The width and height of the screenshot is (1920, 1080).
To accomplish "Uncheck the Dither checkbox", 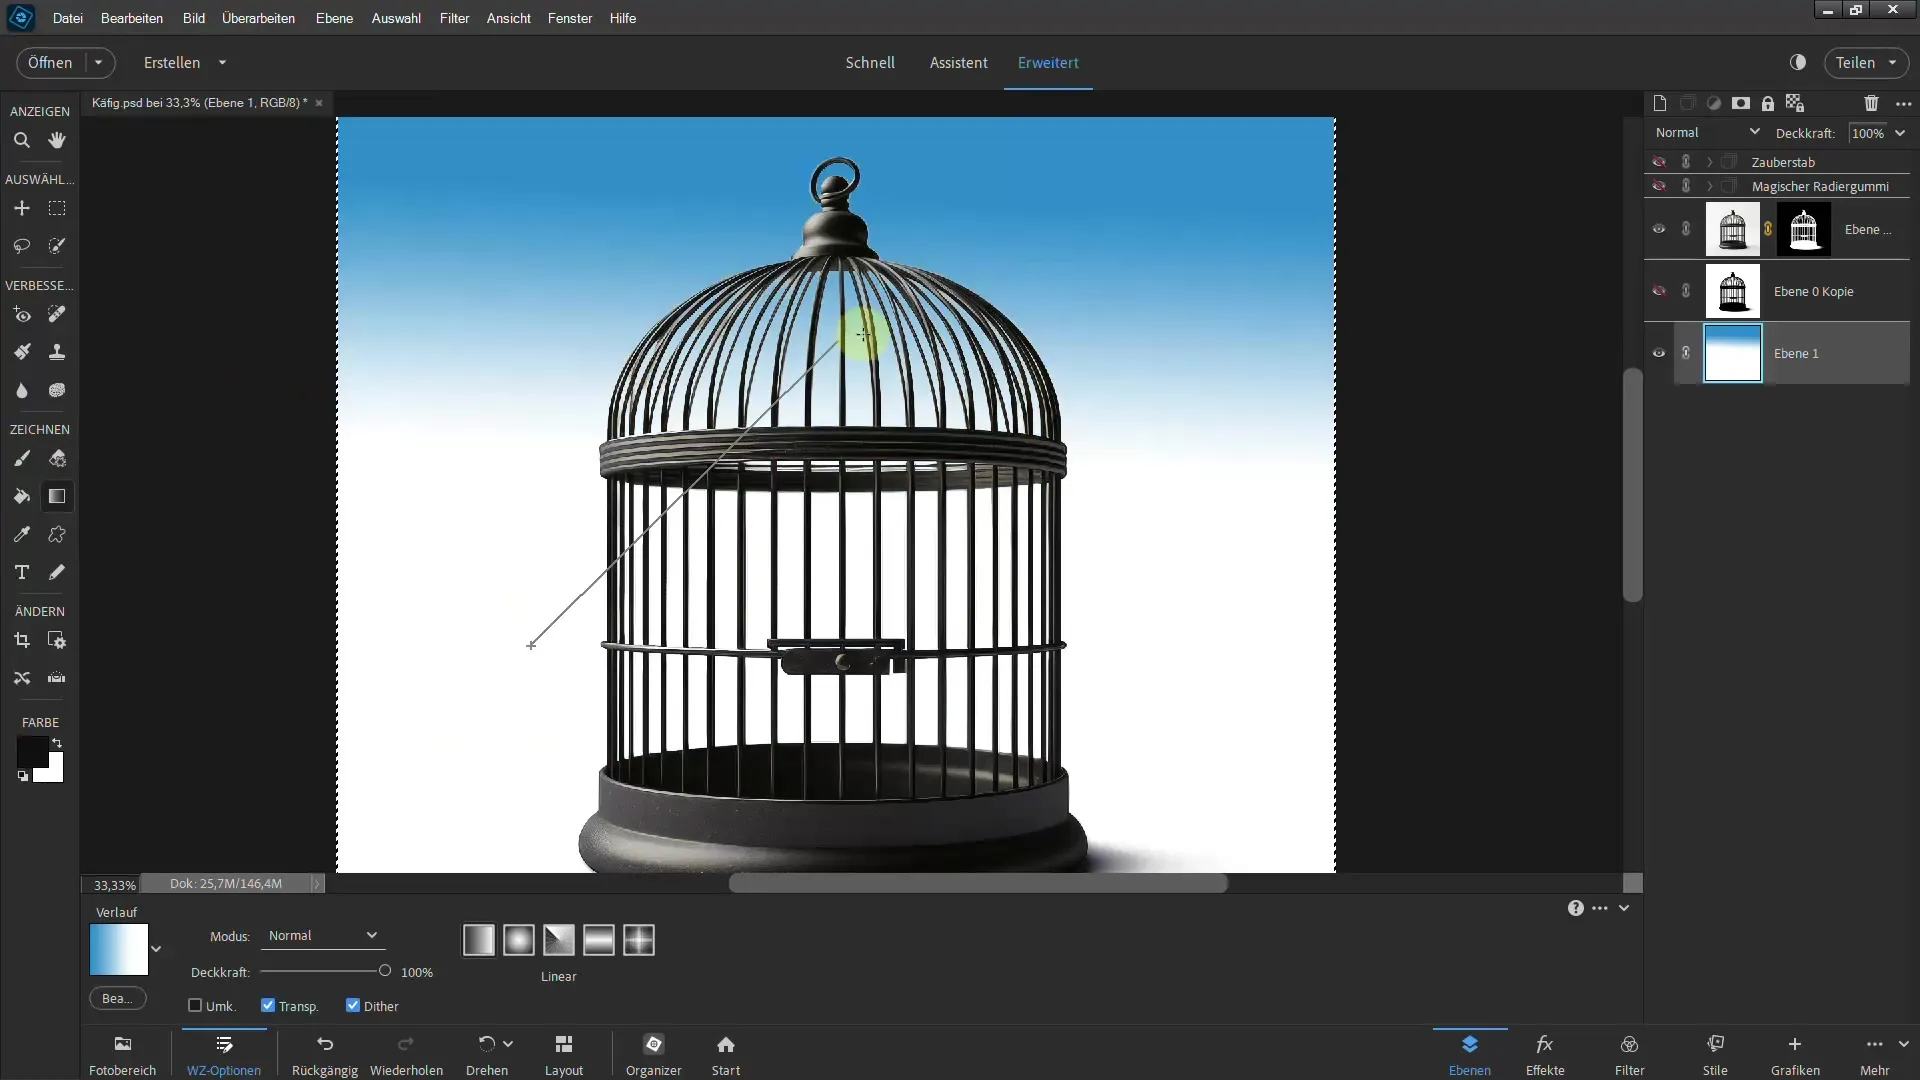I will coord(353,1005).
